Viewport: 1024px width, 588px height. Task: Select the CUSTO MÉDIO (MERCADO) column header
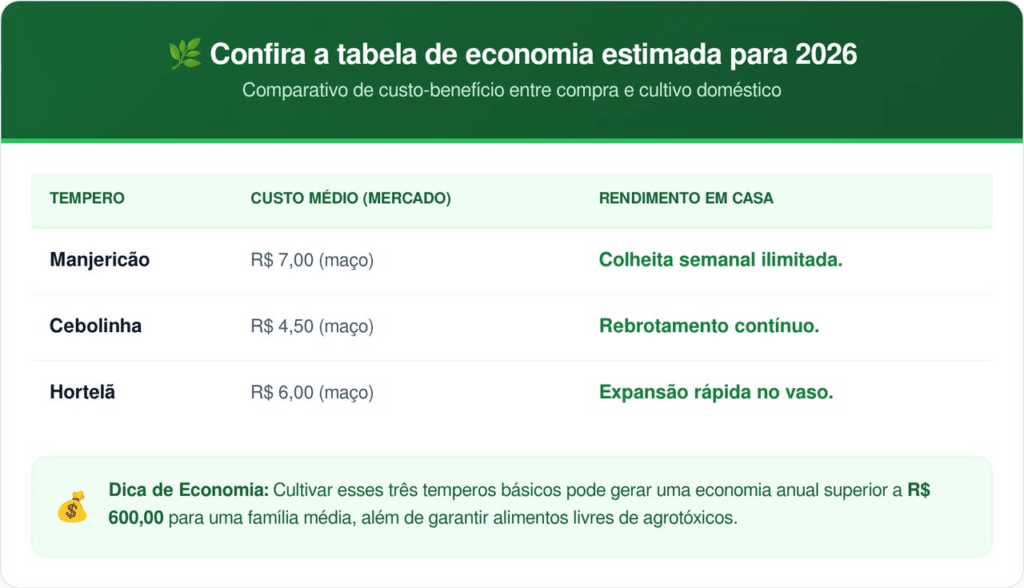coord(350,198)
